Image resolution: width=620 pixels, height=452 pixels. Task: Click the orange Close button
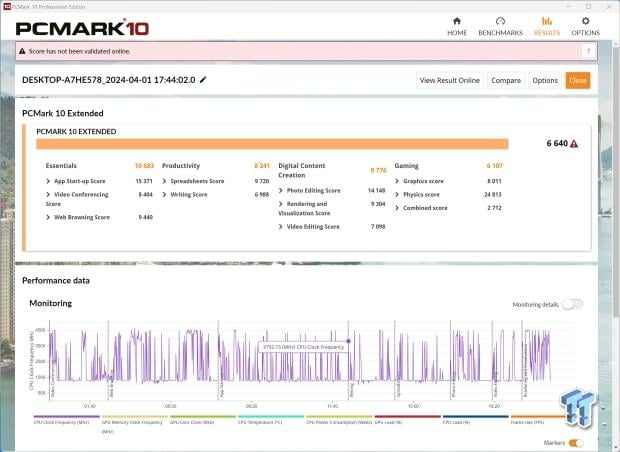[x=578, y=80]
